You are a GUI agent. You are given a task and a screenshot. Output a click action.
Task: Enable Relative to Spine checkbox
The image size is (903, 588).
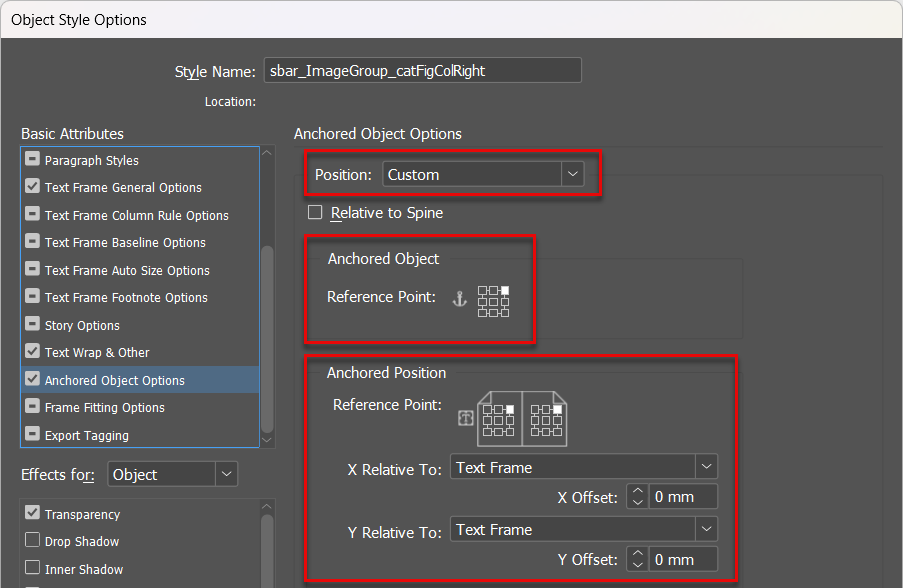tap(315, 213)
